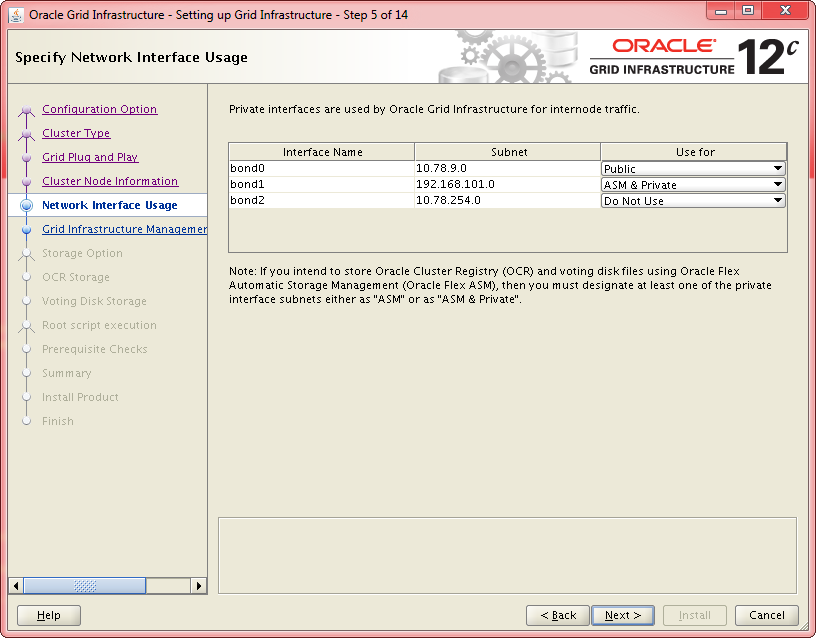Click the Configuration Option step bullet icon
Image resolution: width=816 pixels, height=638 pixels.
27,110
